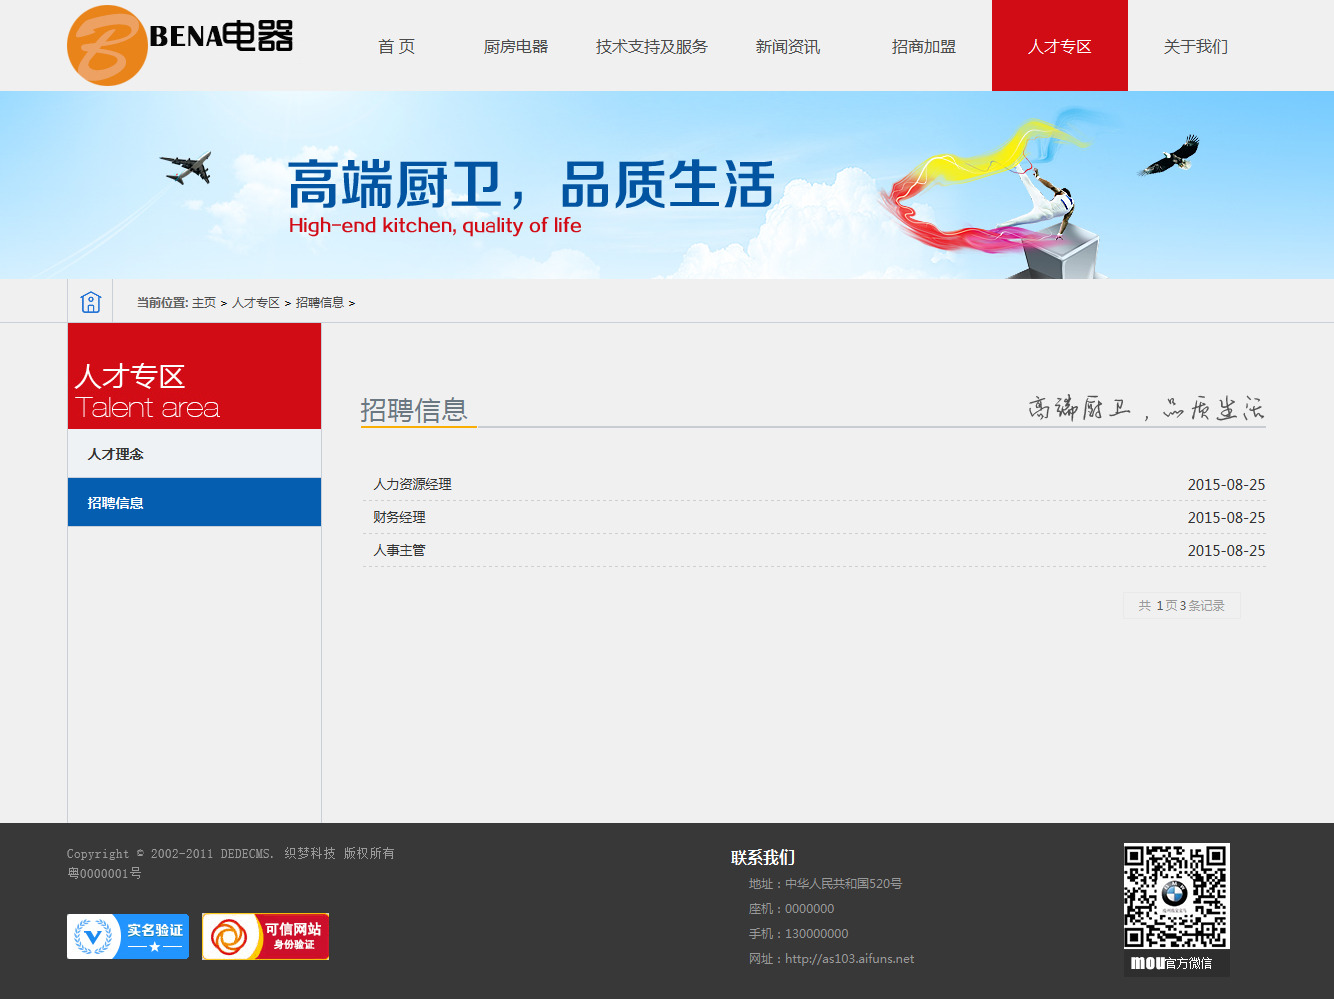Click the blue real-name verification badge
The image size is (1334, 999).
point(128,936)
